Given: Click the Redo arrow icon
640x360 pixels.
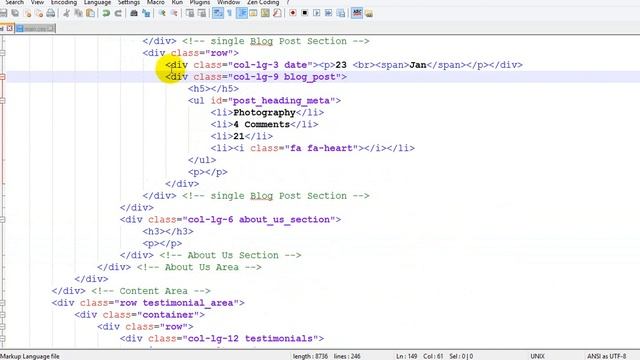Looking at the screenshot, I should tap(118, 13).
